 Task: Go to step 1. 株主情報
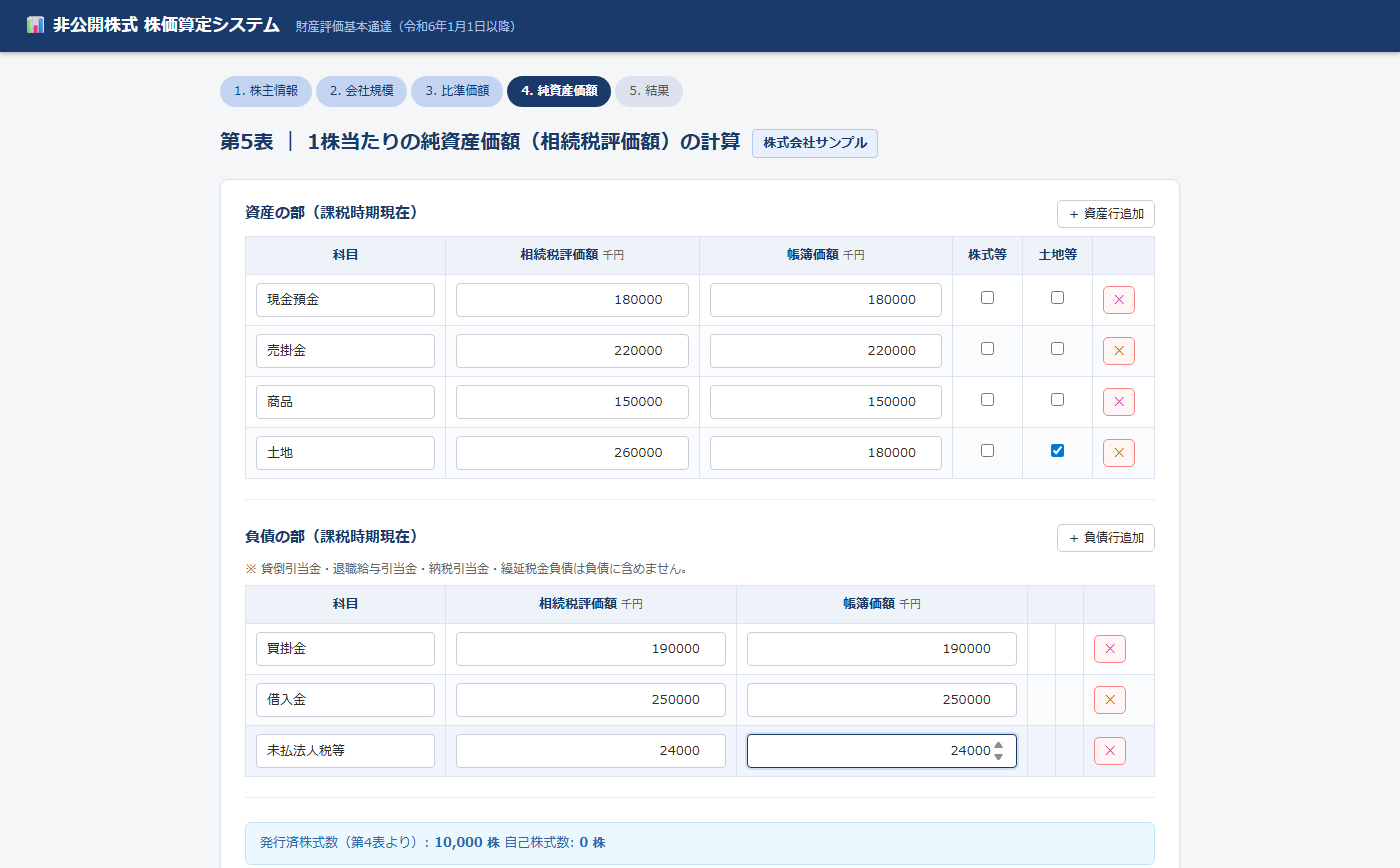click(266, 91)
